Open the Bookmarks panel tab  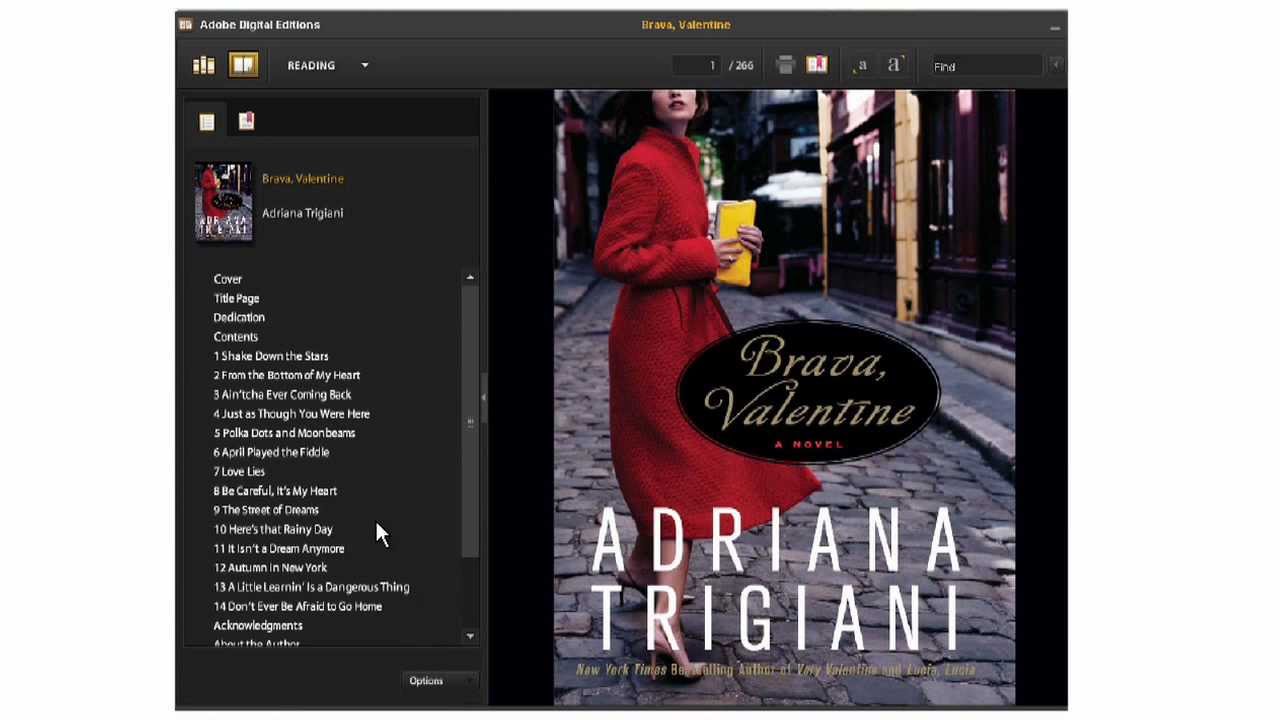[x=246, y=121]
